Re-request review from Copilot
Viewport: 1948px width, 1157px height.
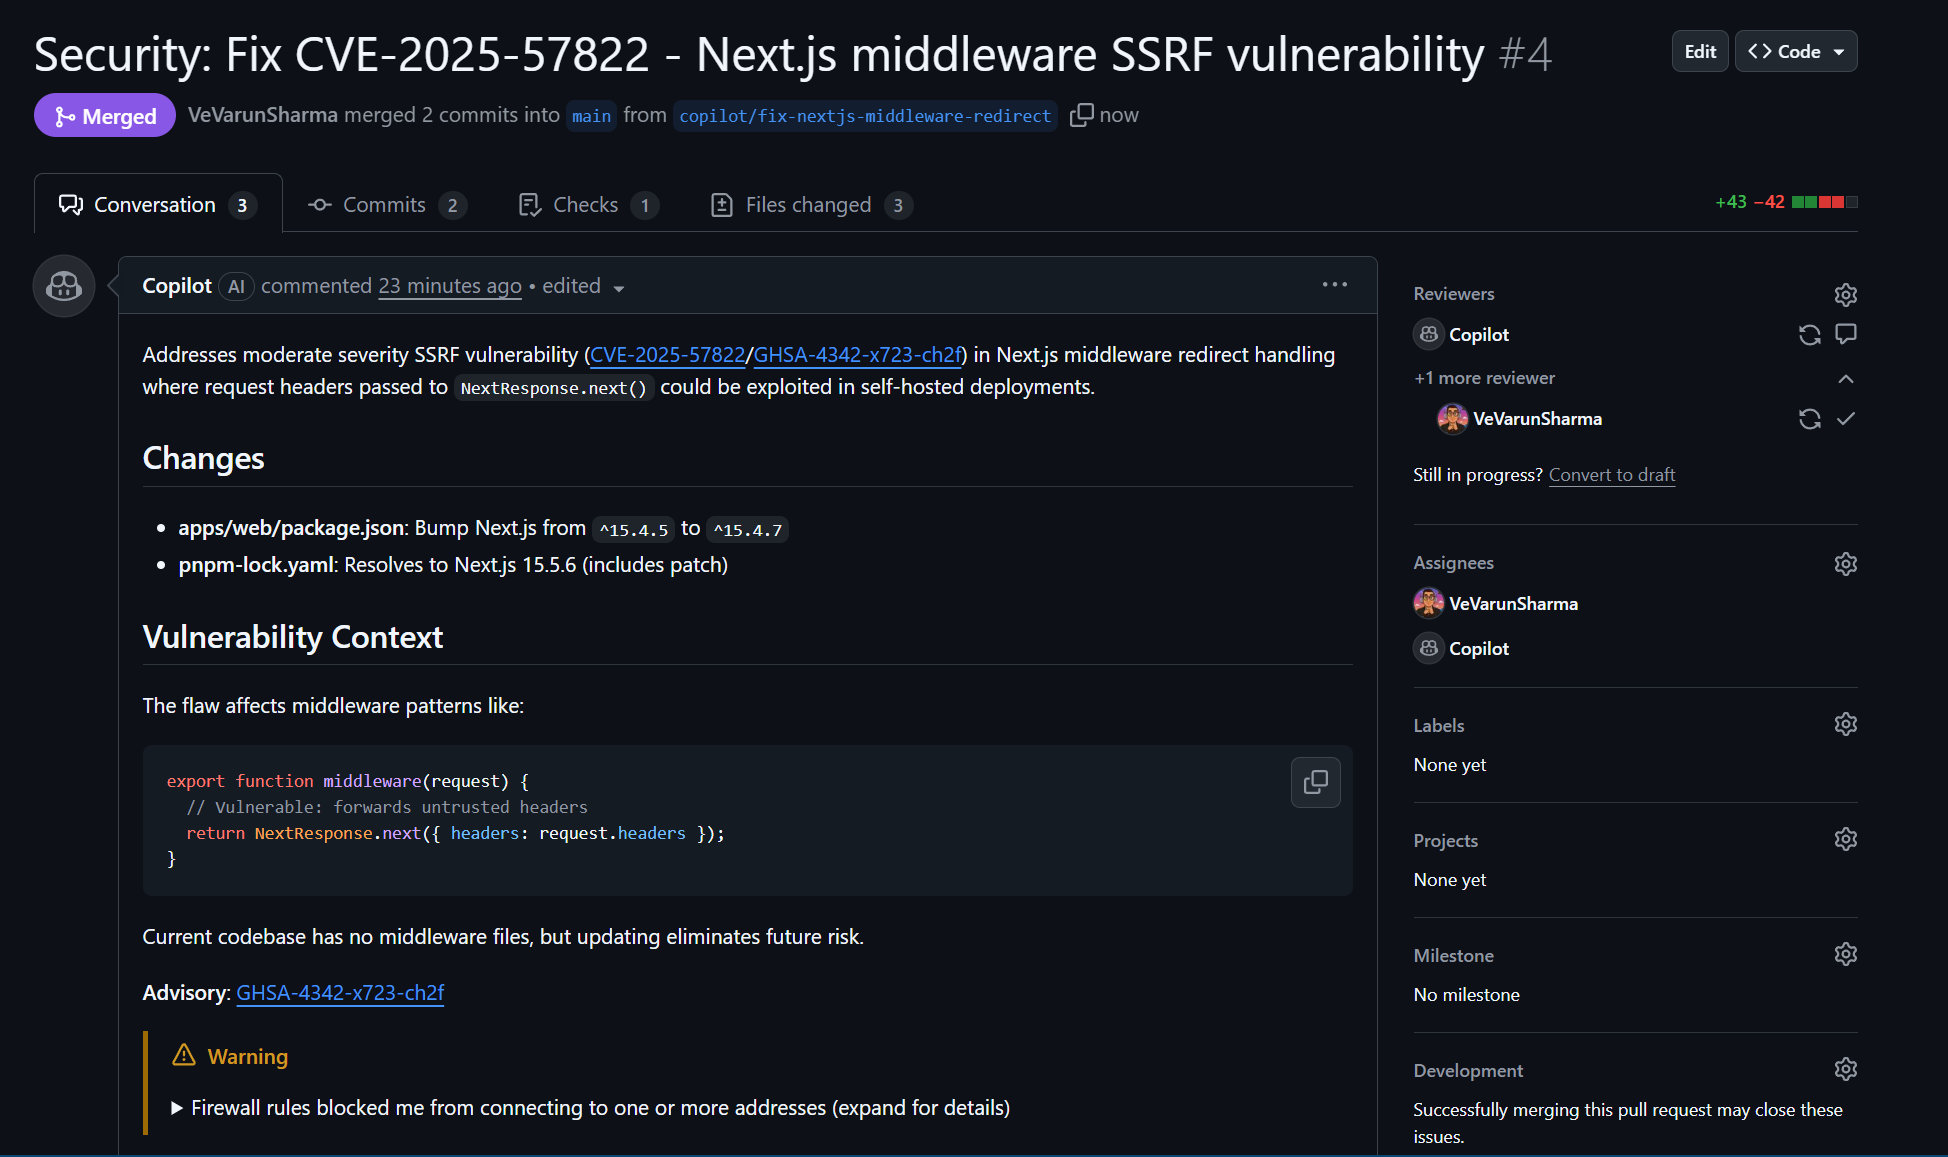[1809, 335]
